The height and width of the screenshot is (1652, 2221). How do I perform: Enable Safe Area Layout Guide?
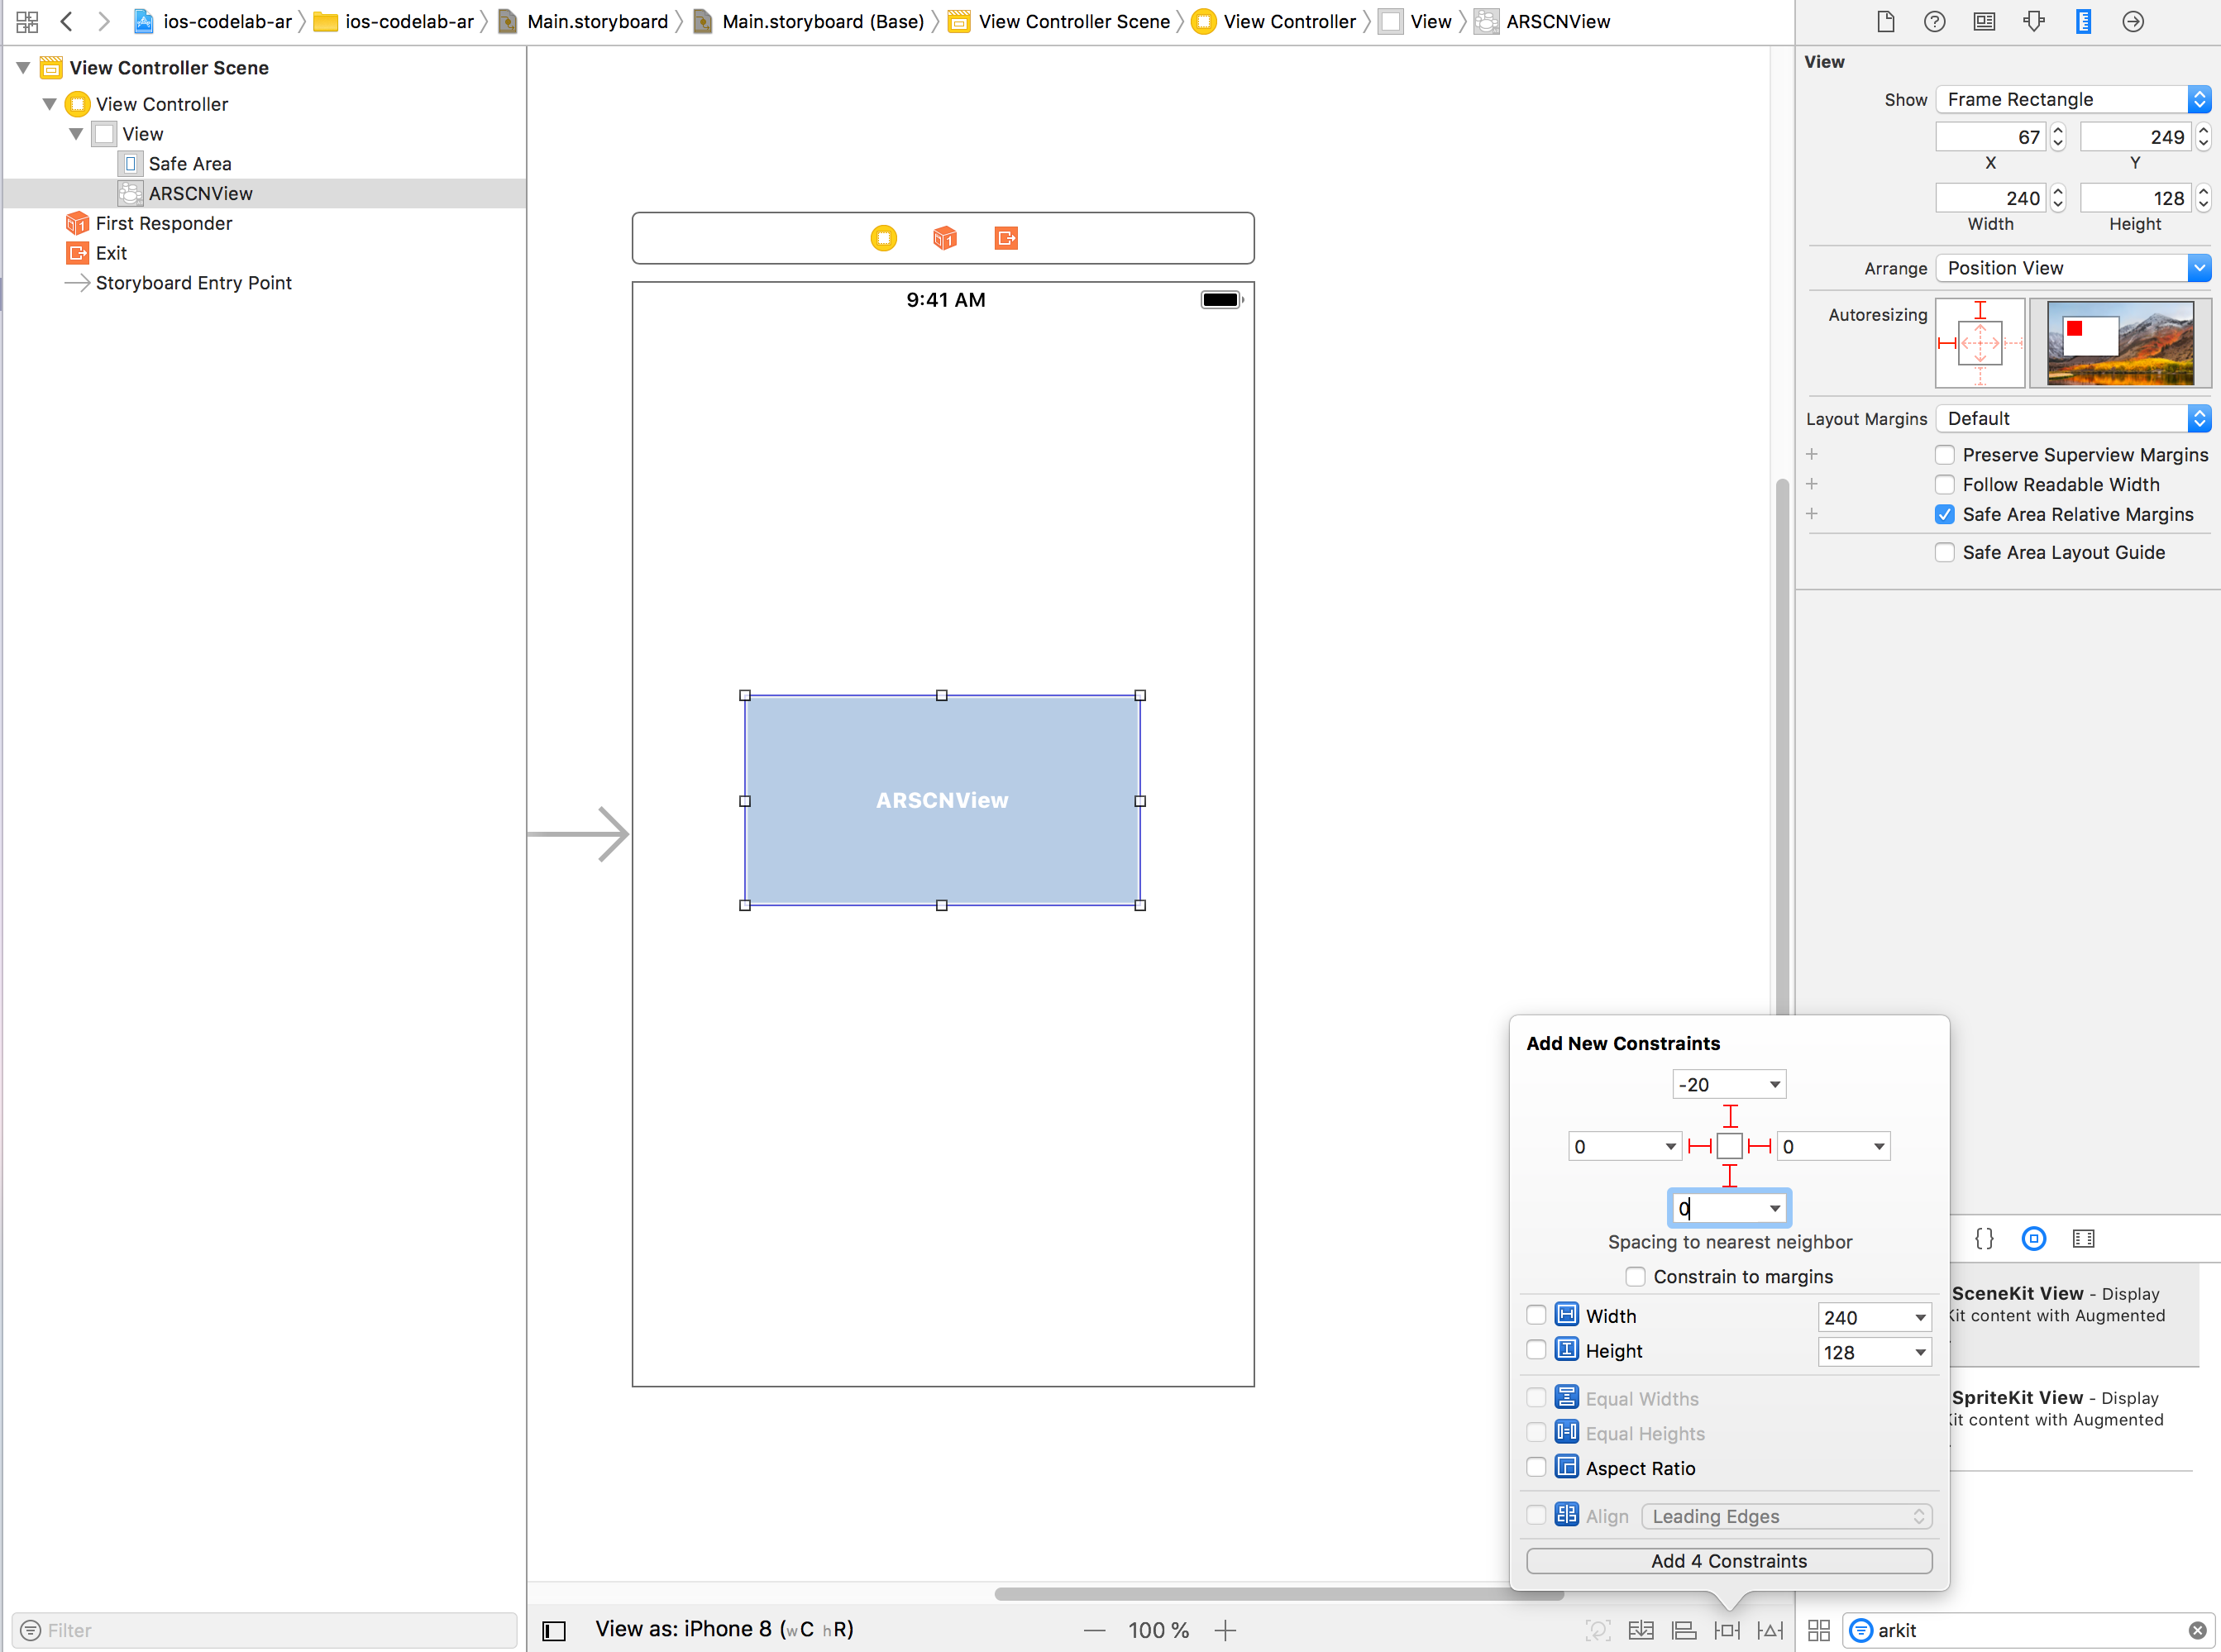click(1944, 553)
